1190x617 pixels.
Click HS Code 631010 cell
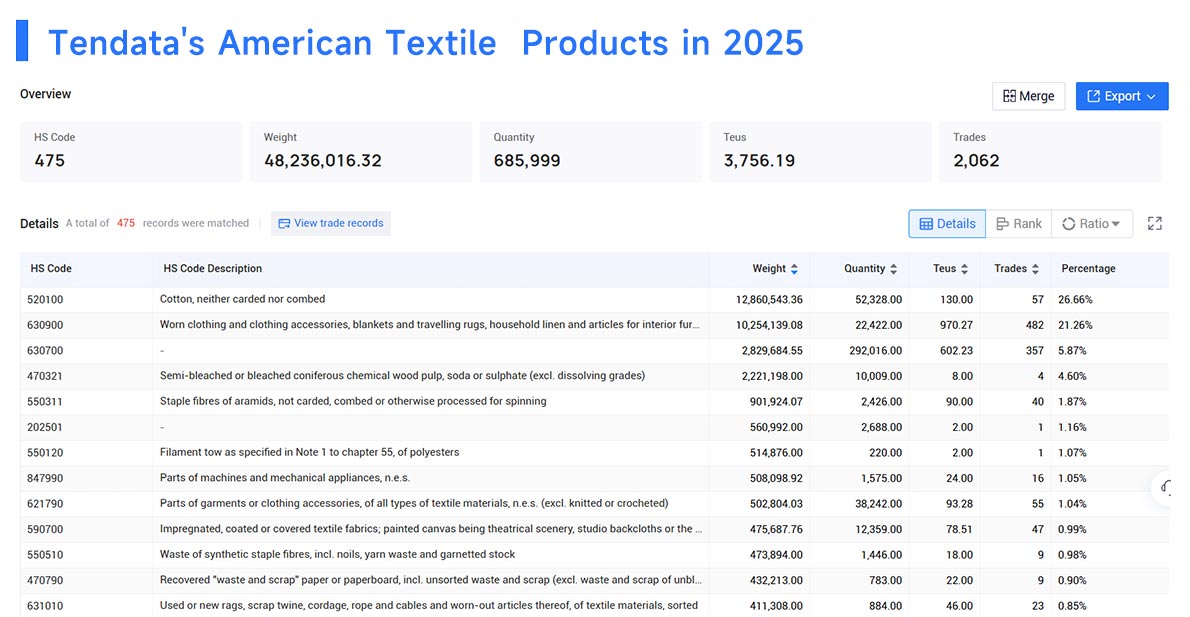point(46,606)
